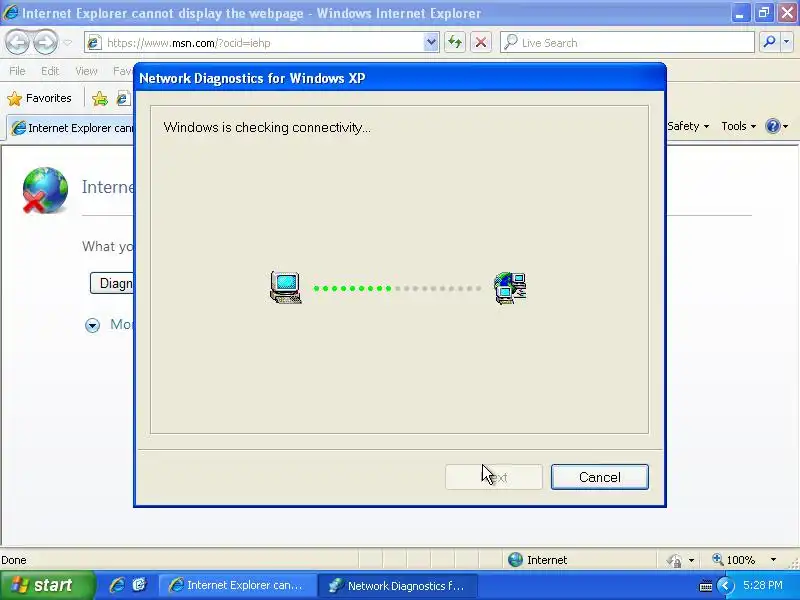Image resolution: width=800 pixels, height=600 pixels.
Task: Open the Edit menu
Action: click(x=50, y=71)
